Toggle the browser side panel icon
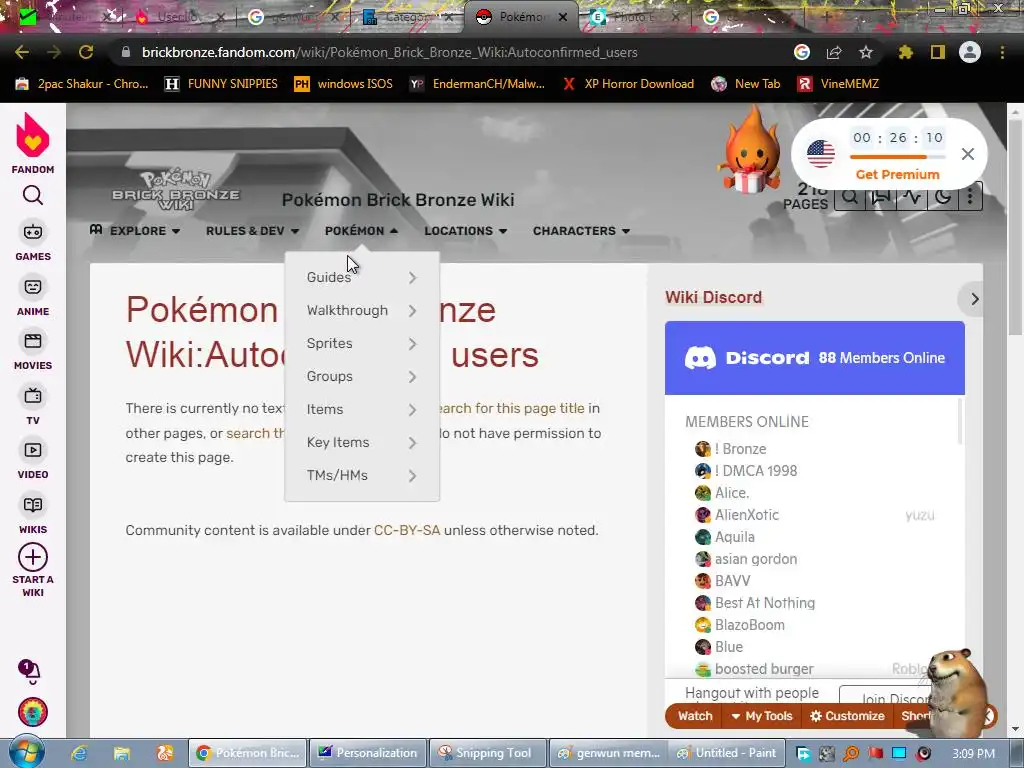This screenshot has height=768, width=1024. click(x=938, y=52)
